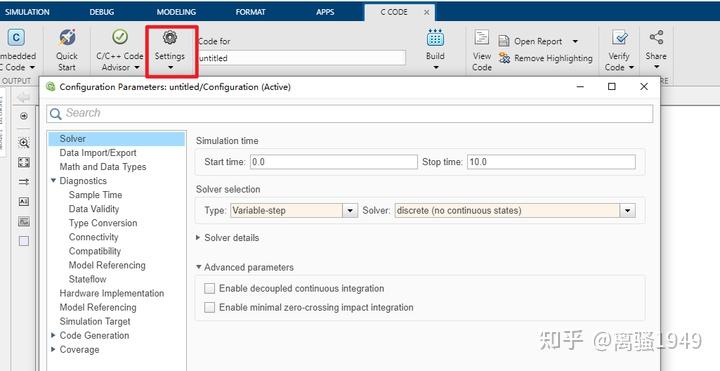This screenshot has height=371, width=720.
Task: Click the Open Report icon
Action: pos(504,41)
